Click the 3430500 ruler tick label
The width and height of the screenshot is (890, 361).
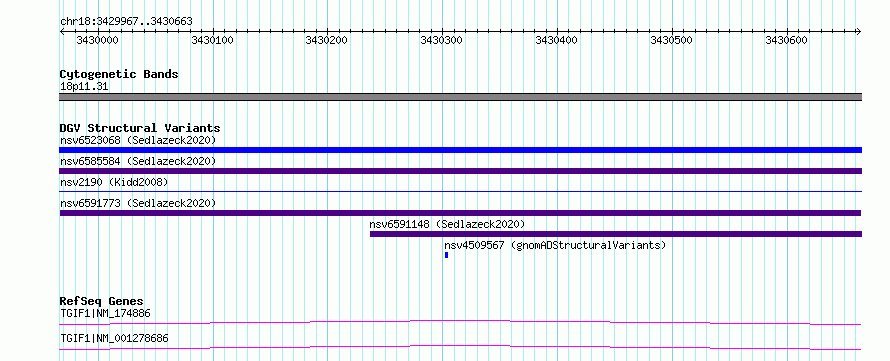671,40
